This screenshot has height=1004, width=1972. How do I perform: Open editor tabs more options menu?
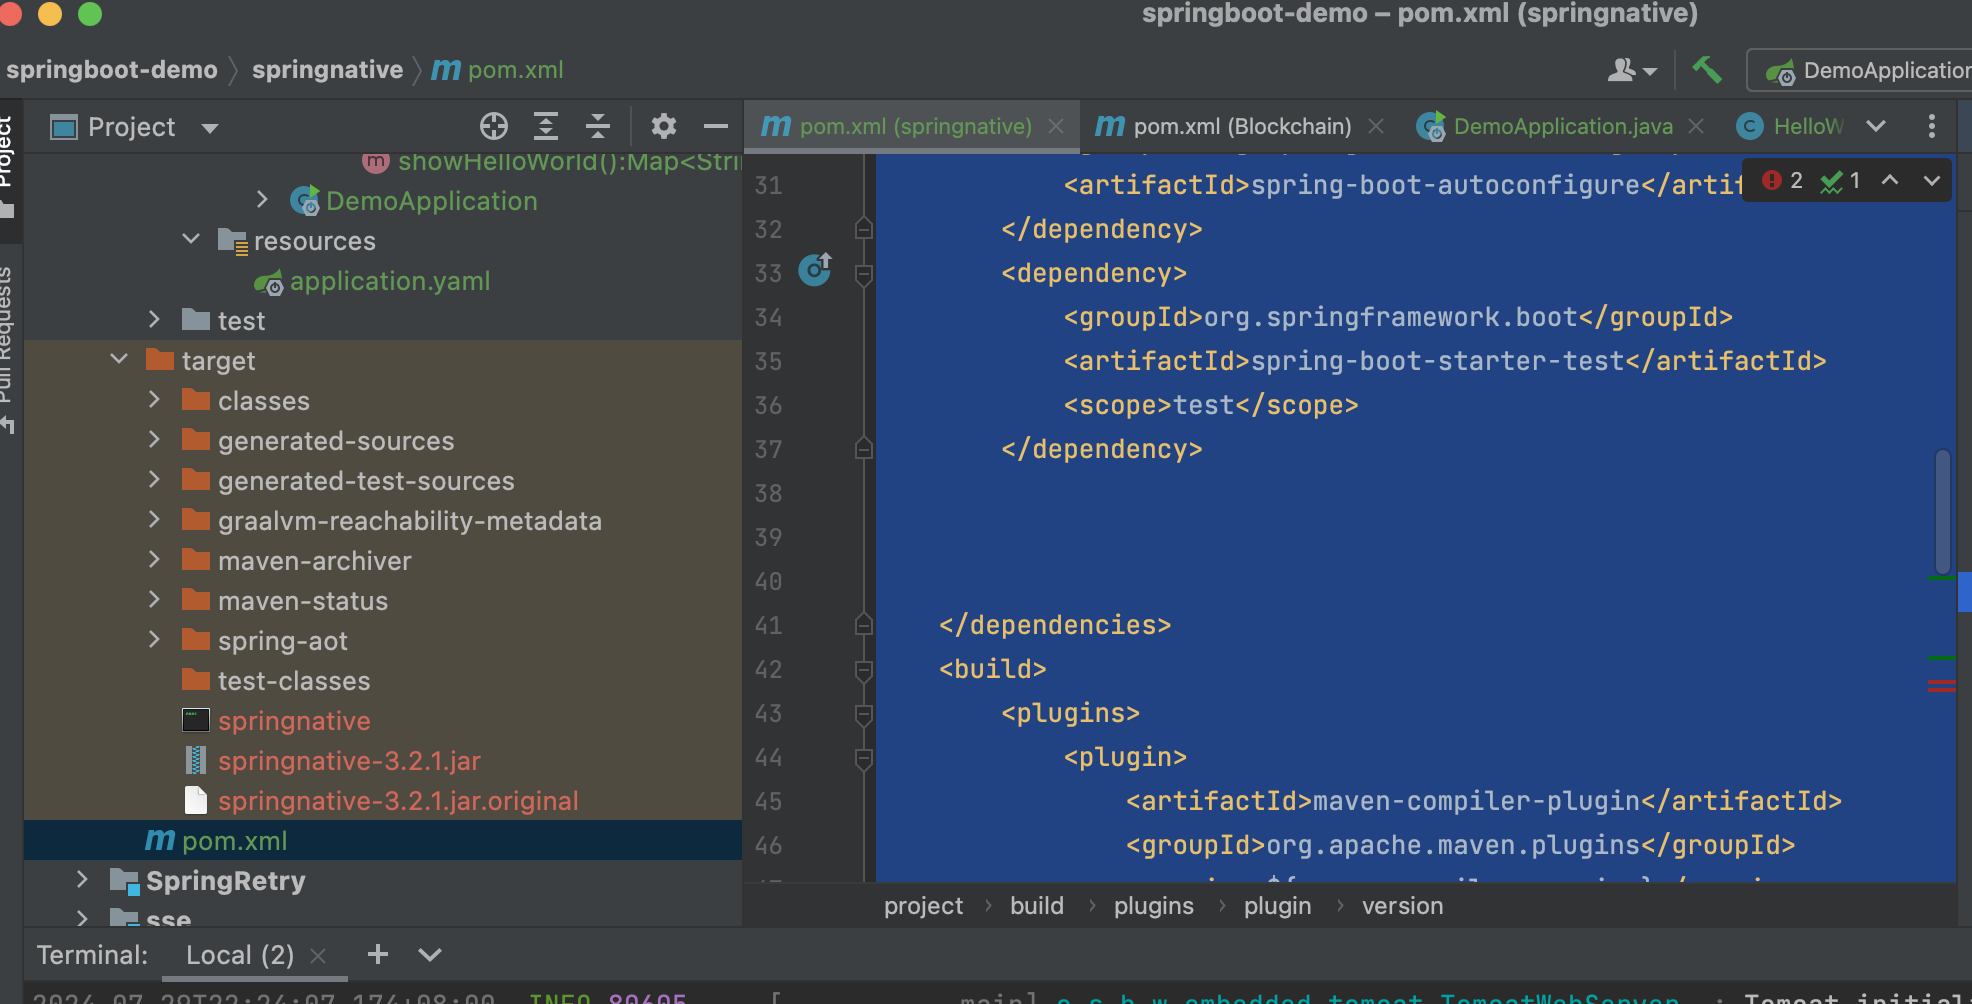click(1932, 126)
